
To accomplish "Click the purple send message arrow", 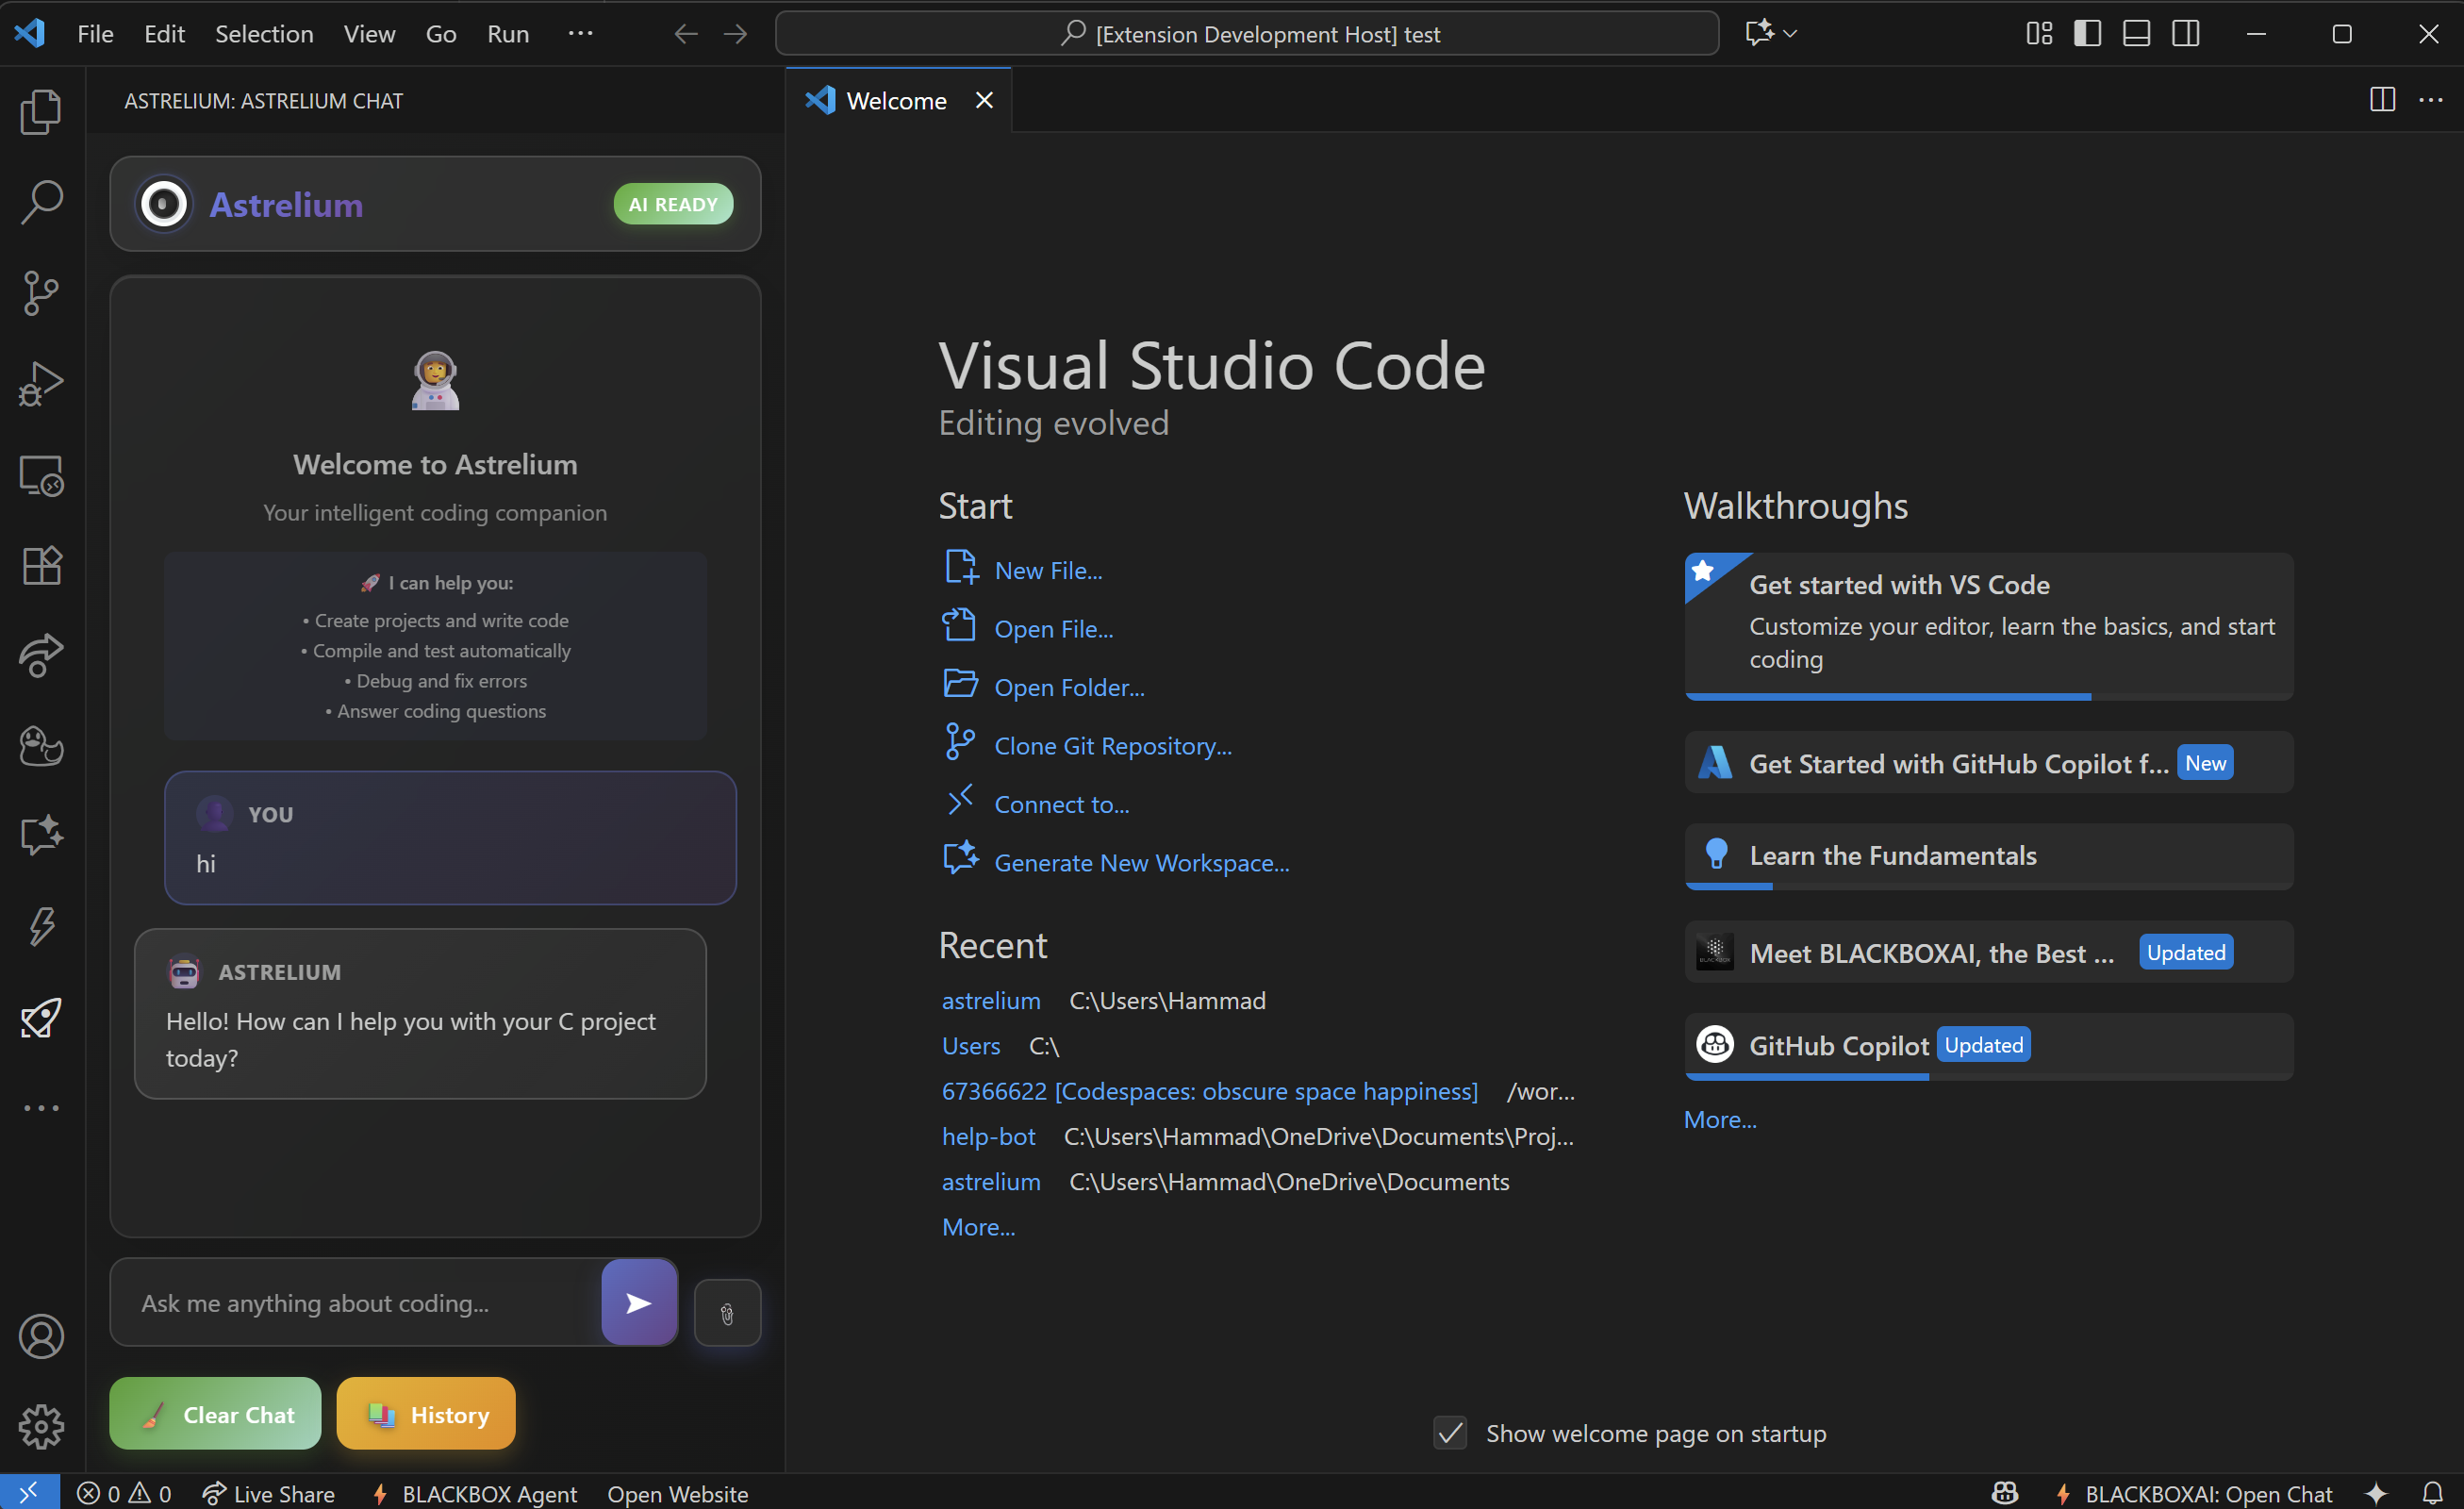I will [639, 1302].
